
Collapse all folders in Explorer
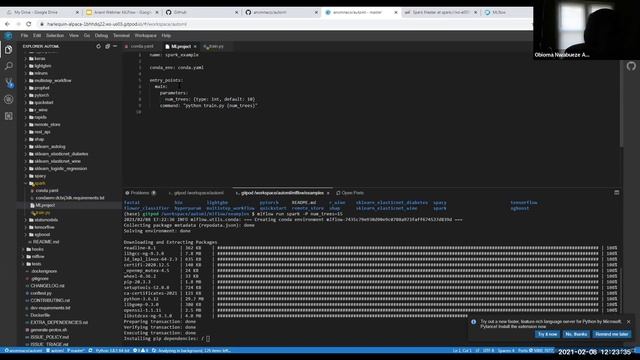click(x=107, y=47)
